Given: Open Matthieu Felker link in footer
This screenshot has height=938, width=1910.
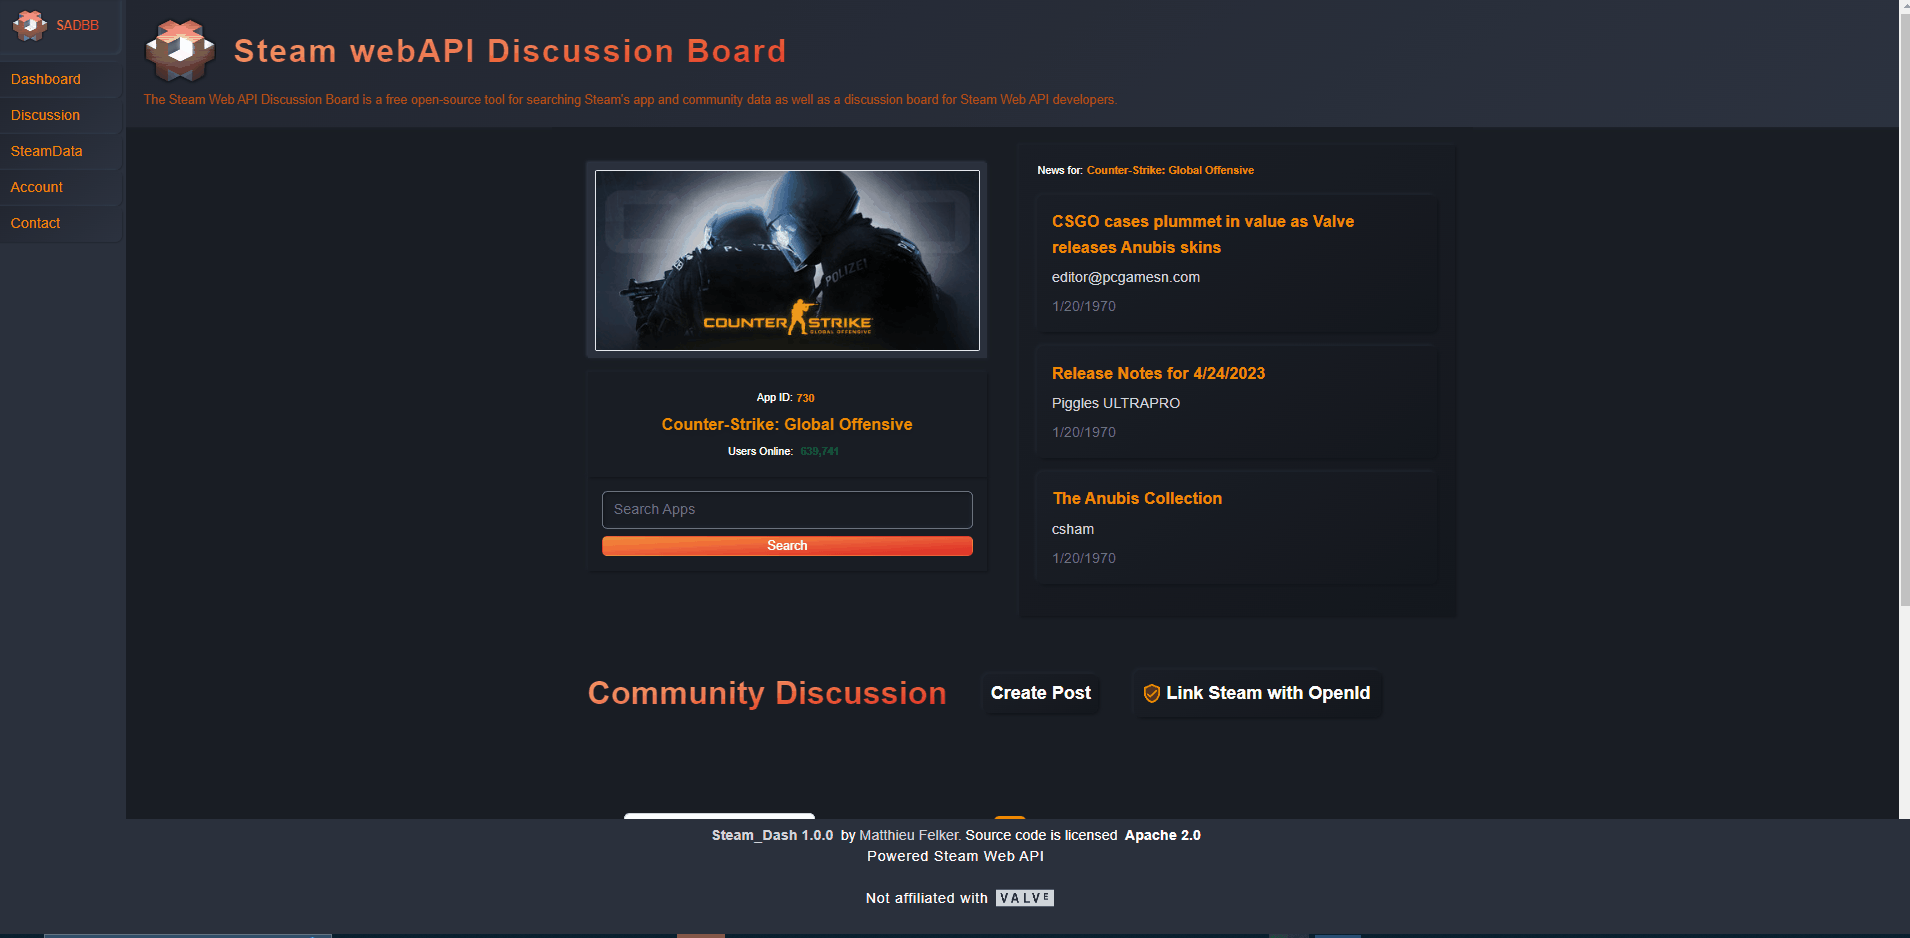Looking at the screenshot, I should [909, 835].
